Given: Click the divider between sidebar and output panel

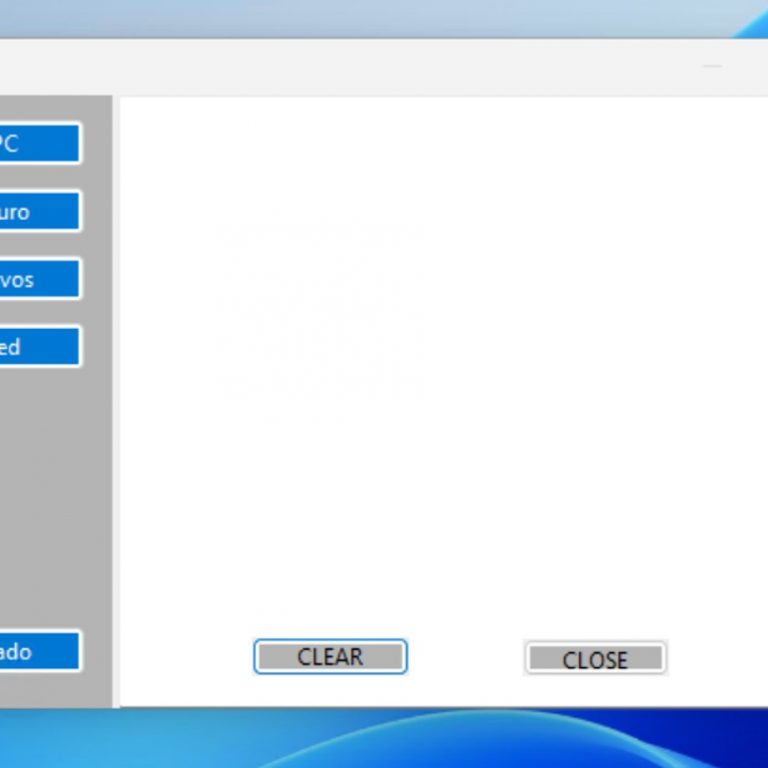Looking at the screenshot, I should (116, 400).
